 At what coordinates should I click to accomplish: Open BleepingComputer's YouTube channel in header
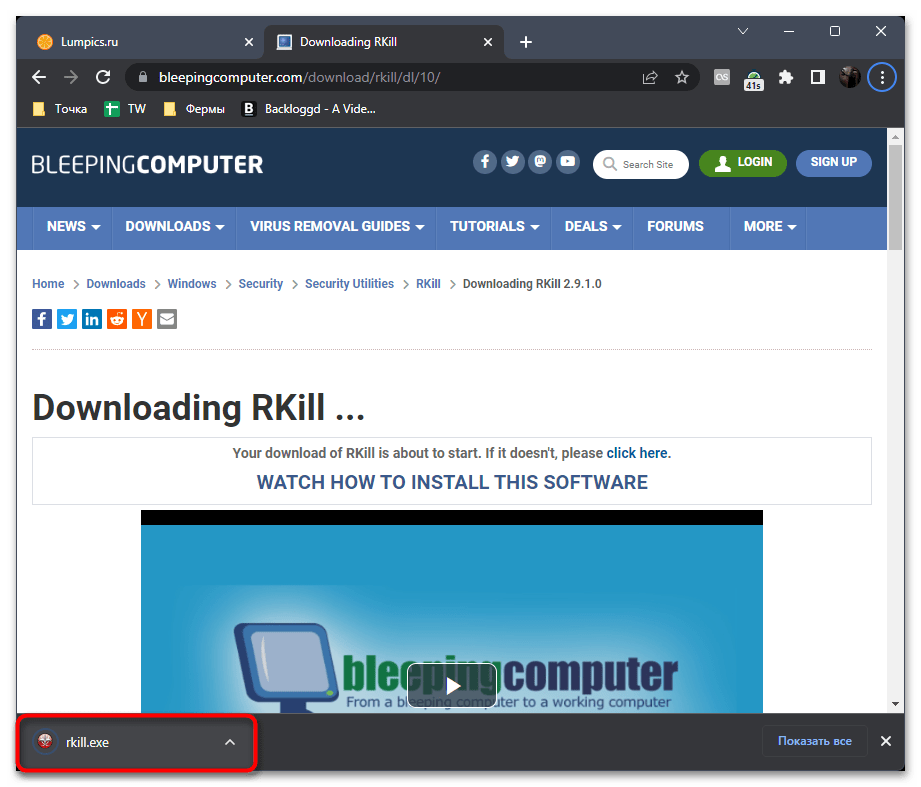coord(567,162)
